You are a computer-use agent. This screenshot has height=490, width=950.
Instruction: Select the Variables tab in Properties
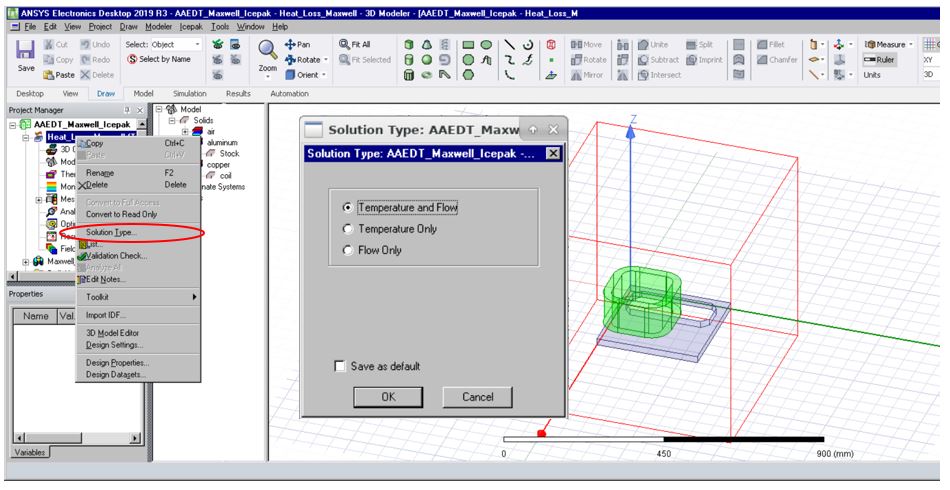point(30,452)
